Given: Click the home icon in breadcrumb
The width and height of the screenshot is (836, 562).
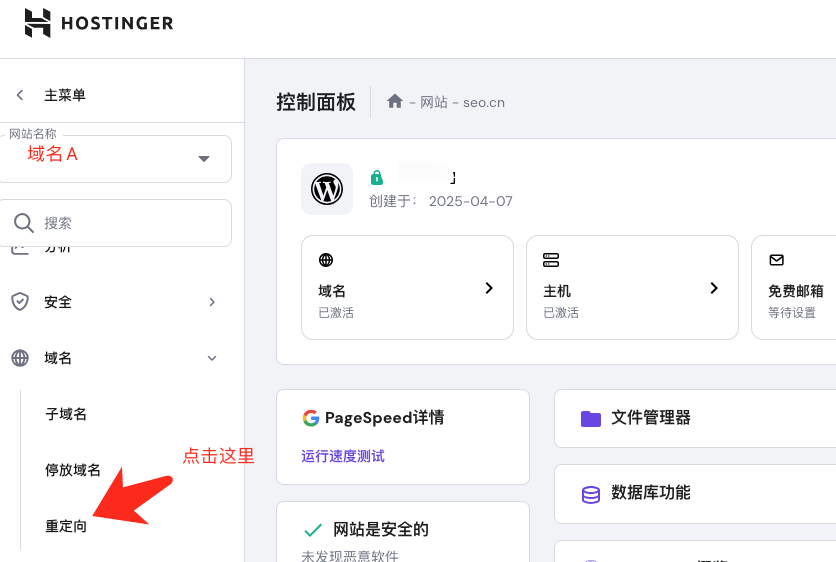Looking at the screenshot, I should pyautogui.click(x=395, y=102).
